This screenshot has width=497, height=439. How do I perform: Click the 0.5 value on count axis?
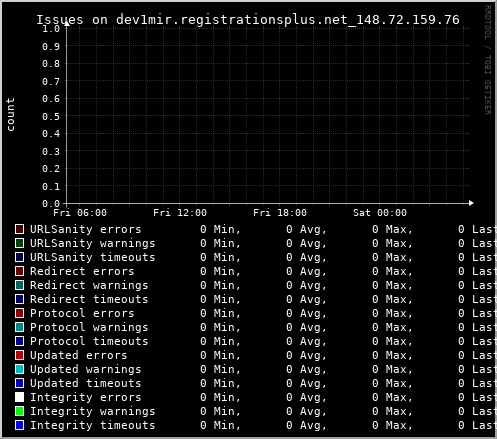pyautogui.click(x=51, y=116)
